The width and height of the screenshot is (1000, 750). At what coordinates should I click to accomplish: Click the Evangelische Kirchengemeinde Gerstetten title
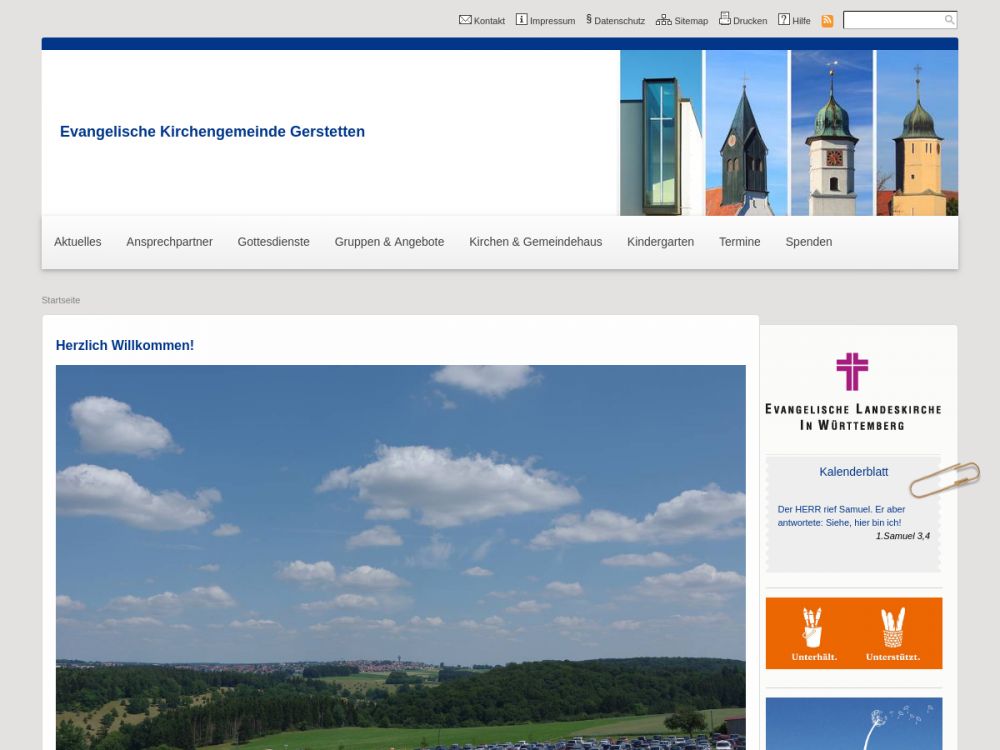(x=212, y=132)
